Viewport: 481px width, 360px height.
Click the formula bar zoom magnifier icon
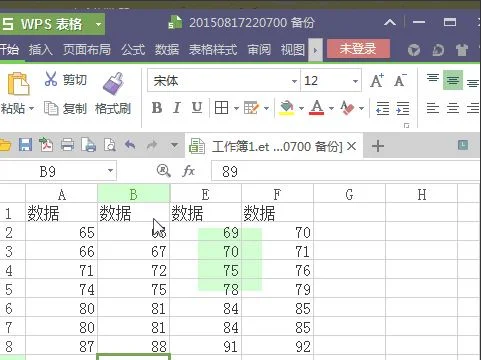[x=164, y=171]
